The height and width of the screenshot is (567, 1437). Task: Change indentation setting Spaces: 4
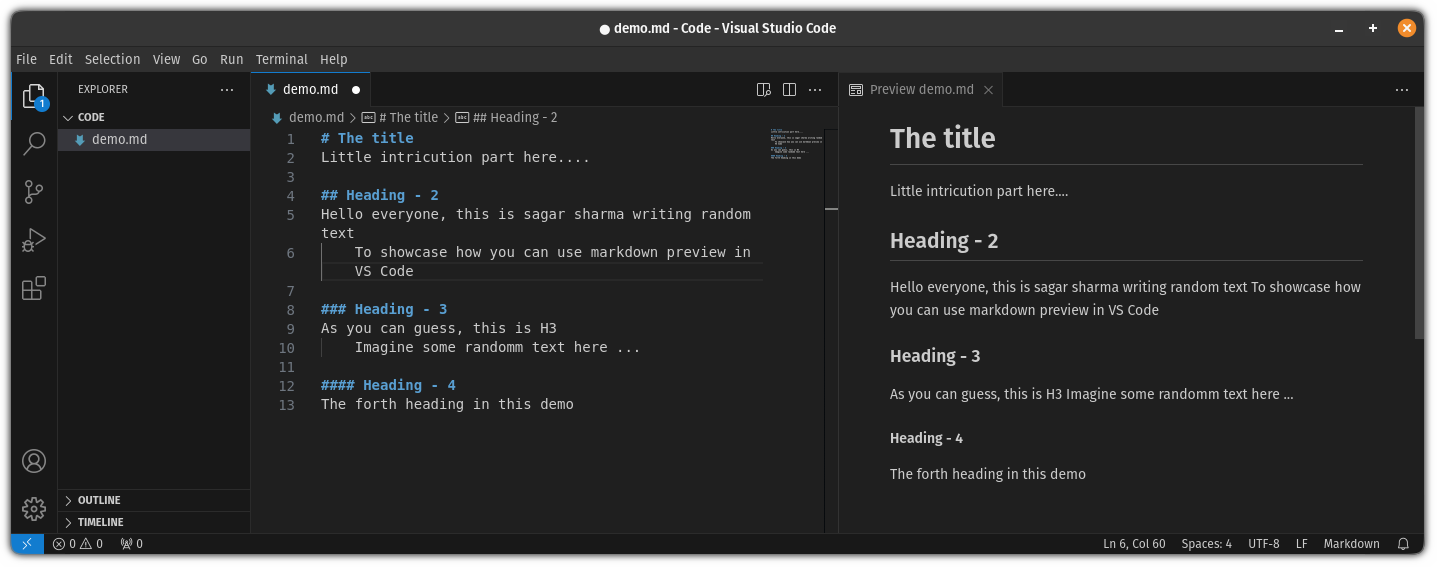coord(1207,544)
